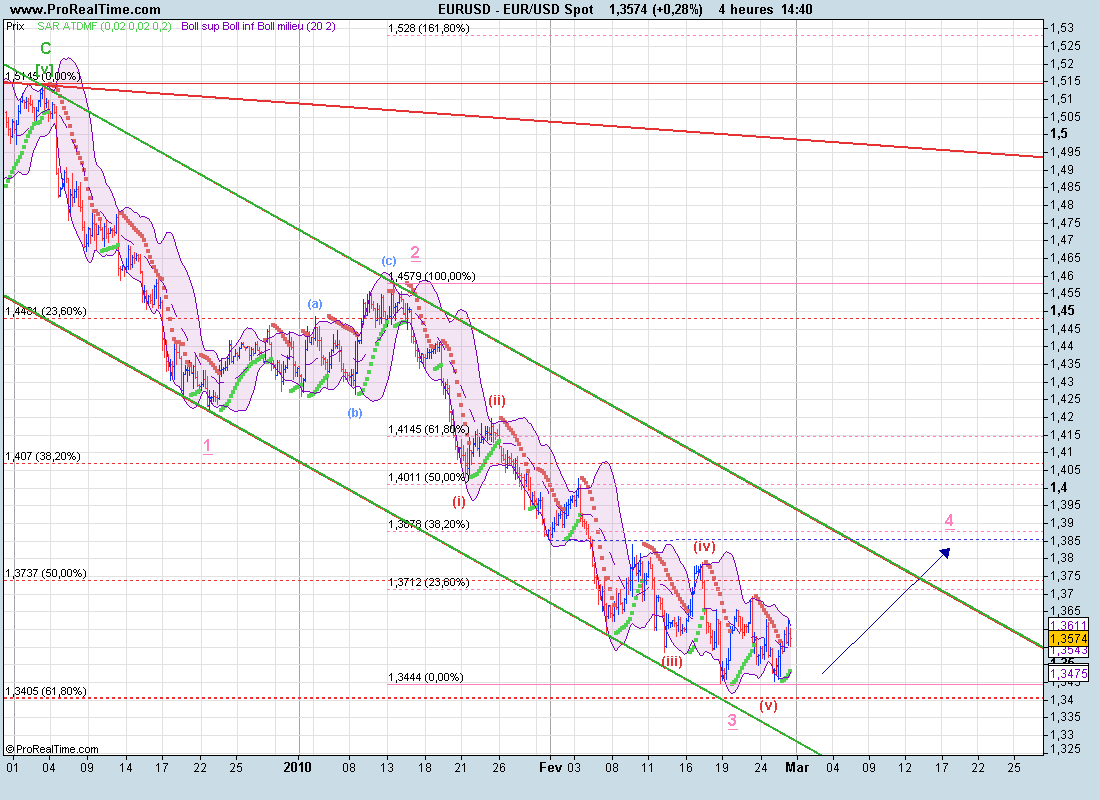Click the 1,528 (161,80%) Fibonacci label
This screenshot has height=800, width=1100.
click(429, 29)
